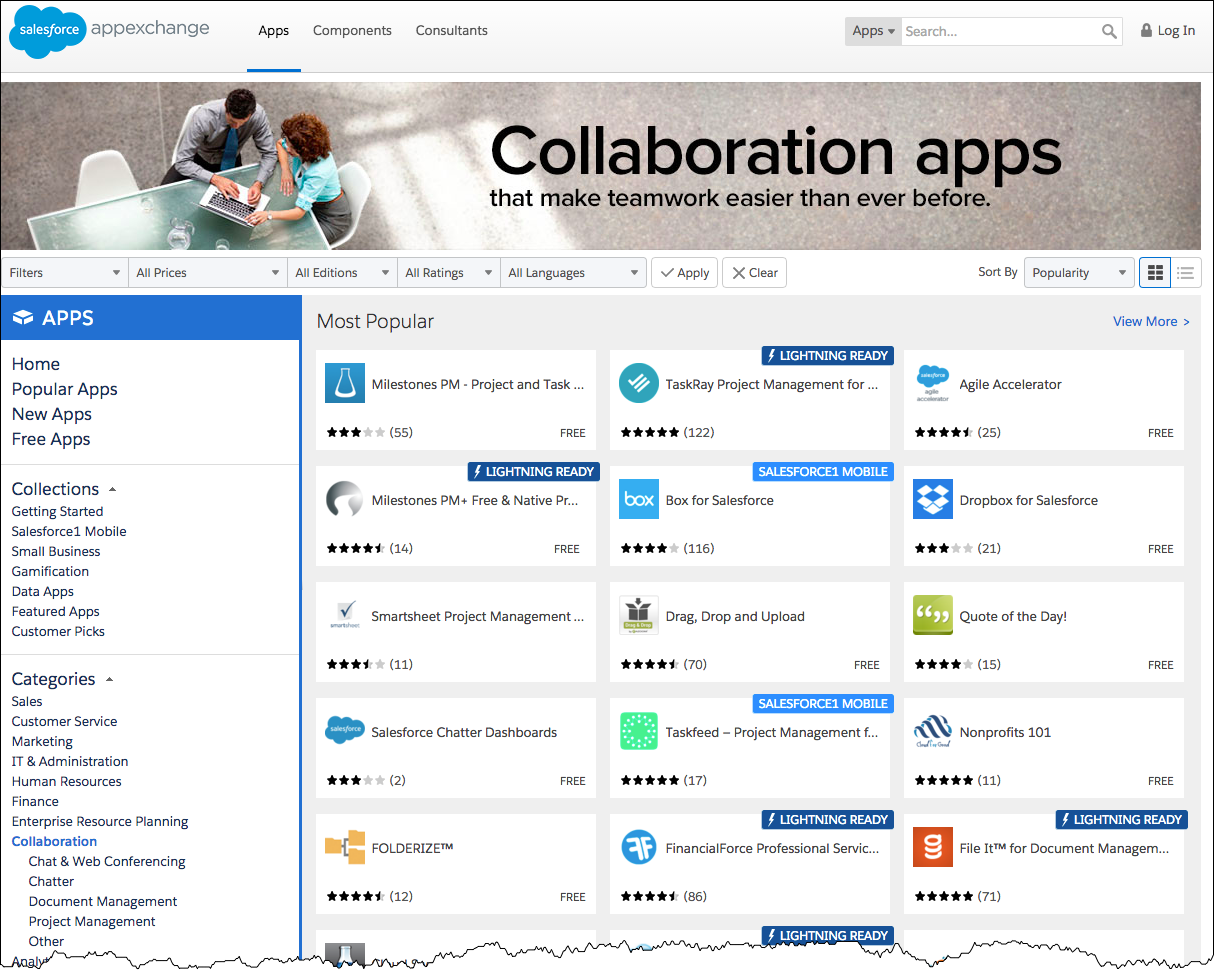Open the Document Management subcategory
Viewport: 1214px width, 970px height.
(x=103, y=901)
